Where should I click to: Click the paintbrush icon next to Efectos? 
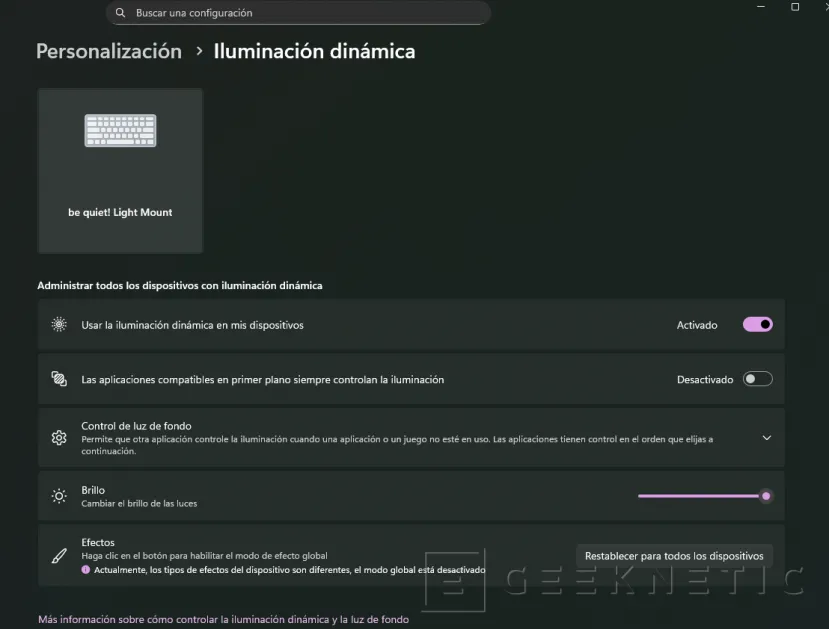click(59, 555)
